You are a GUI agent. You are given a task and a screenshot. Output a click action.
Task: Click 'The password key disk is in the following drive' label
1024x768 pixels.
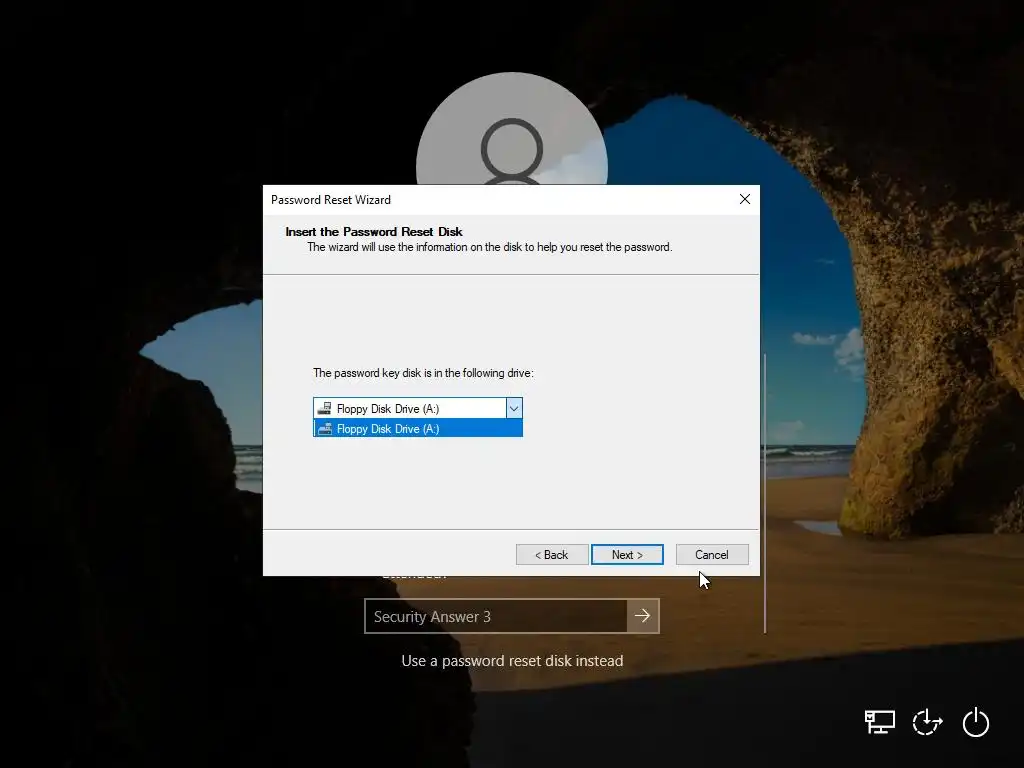[x=423, y=373]
